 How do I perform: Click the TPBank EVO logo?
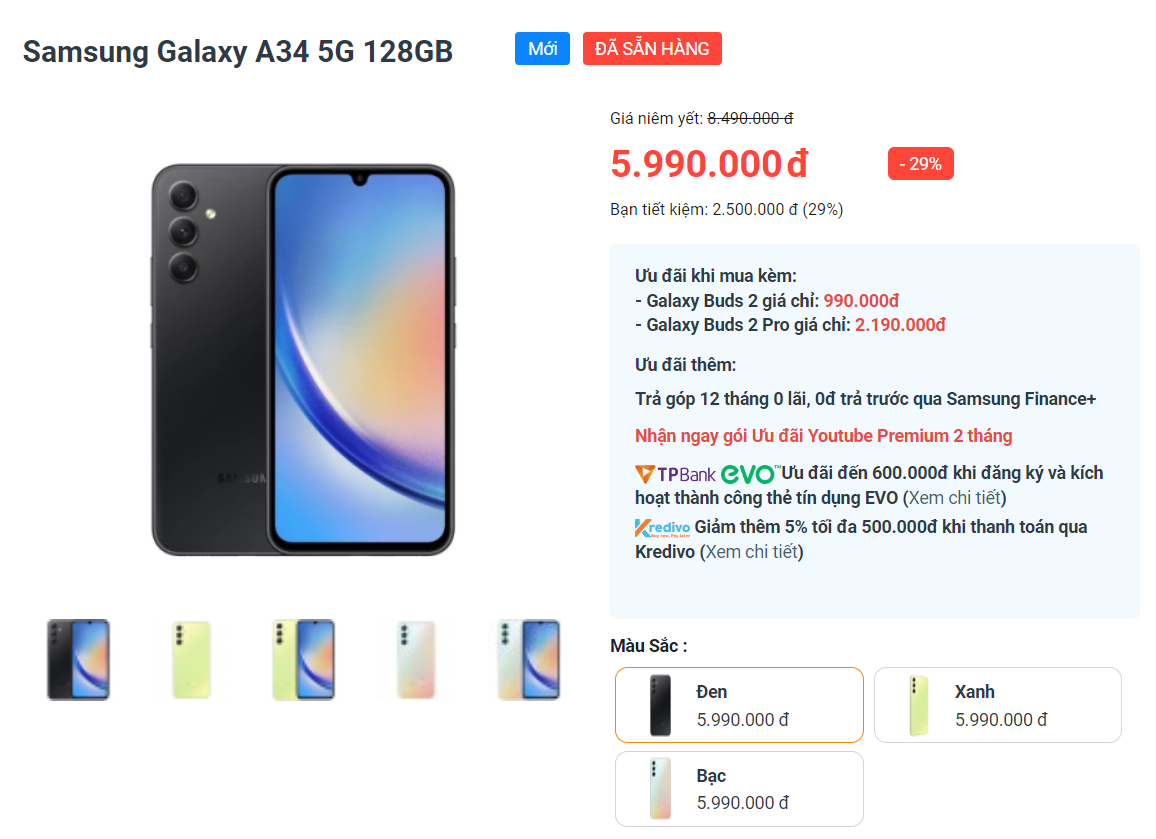click(x=706, y=474)
